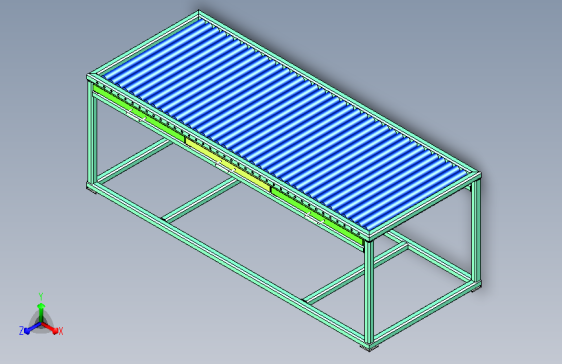562x364 pixels.
Task: Select the green side panel nearest the right corner
Action: (x=317, y=216)
